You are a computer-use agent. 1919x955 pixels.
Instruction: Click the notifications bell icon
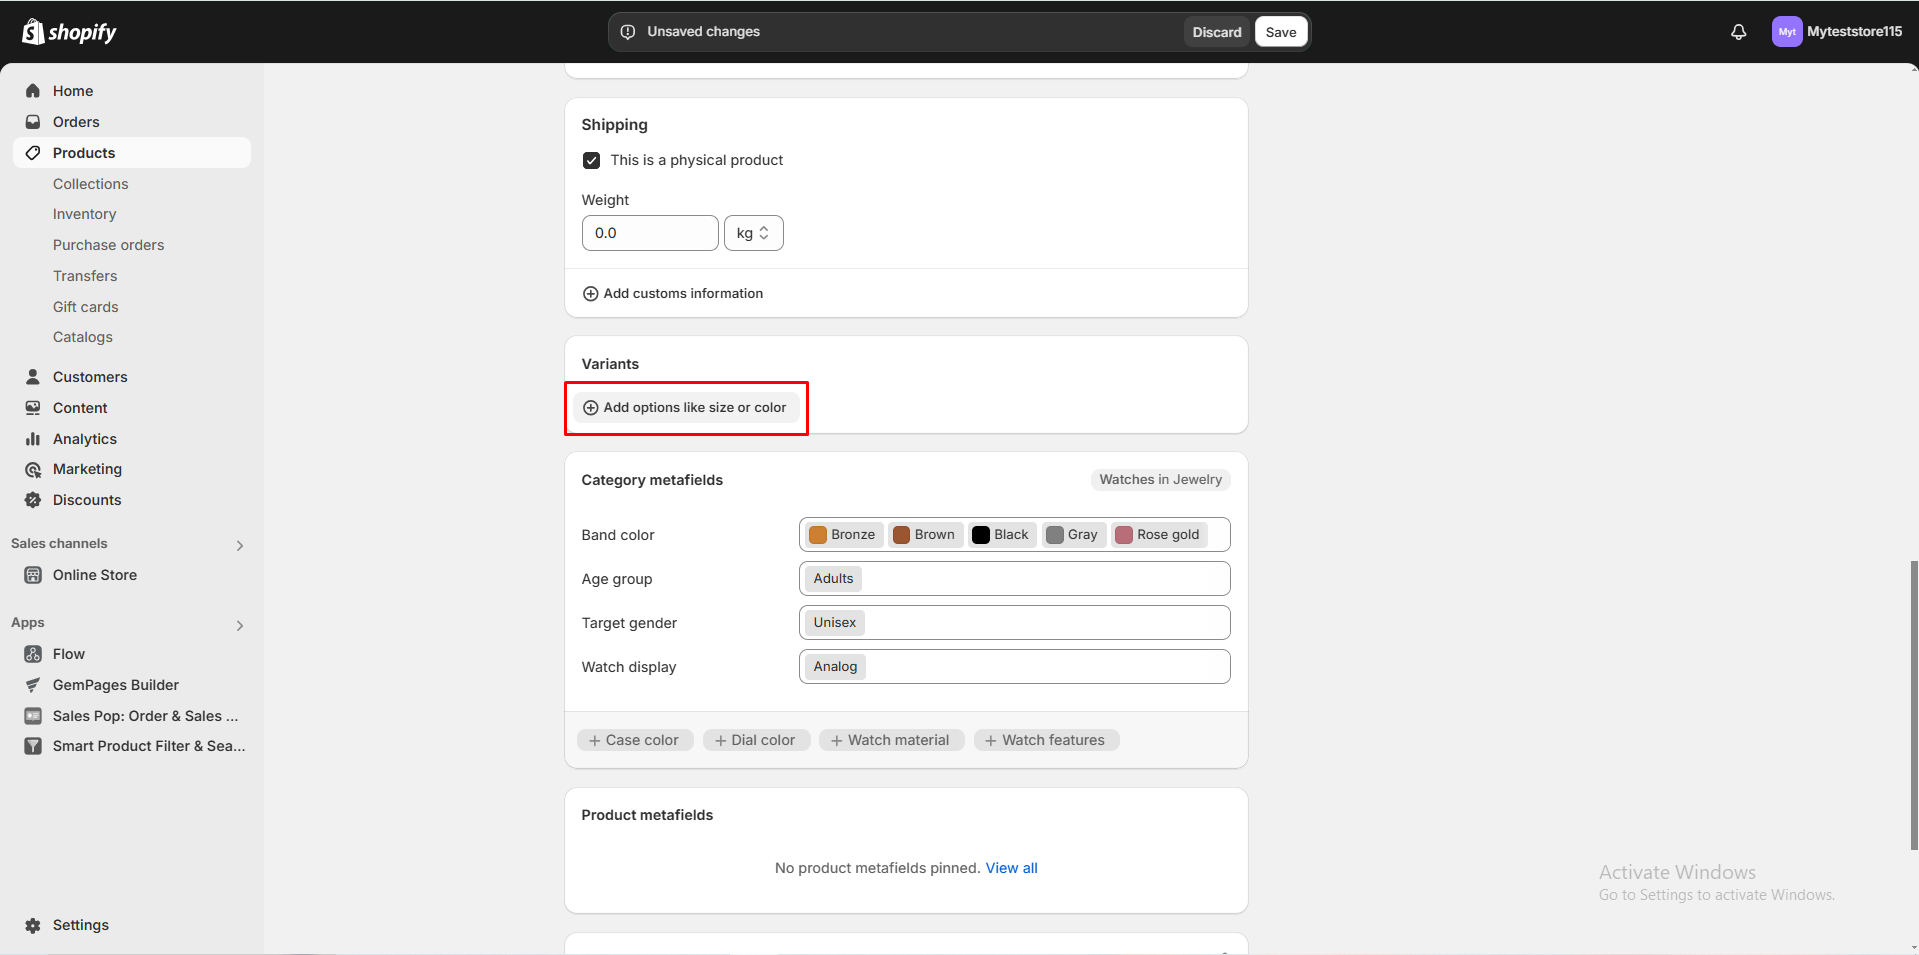point(1738,32)
